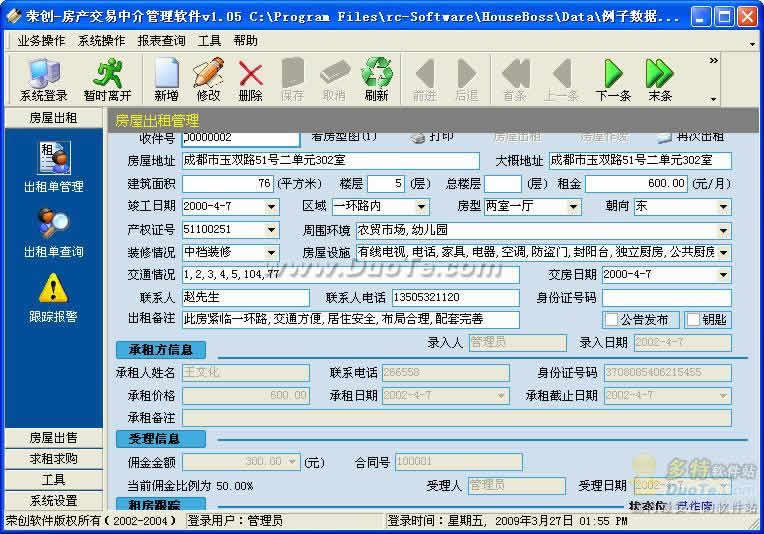Screen dimensions: 764x534
Task: Expand the toolbar overflow chevron
Action: coord(713,60)
